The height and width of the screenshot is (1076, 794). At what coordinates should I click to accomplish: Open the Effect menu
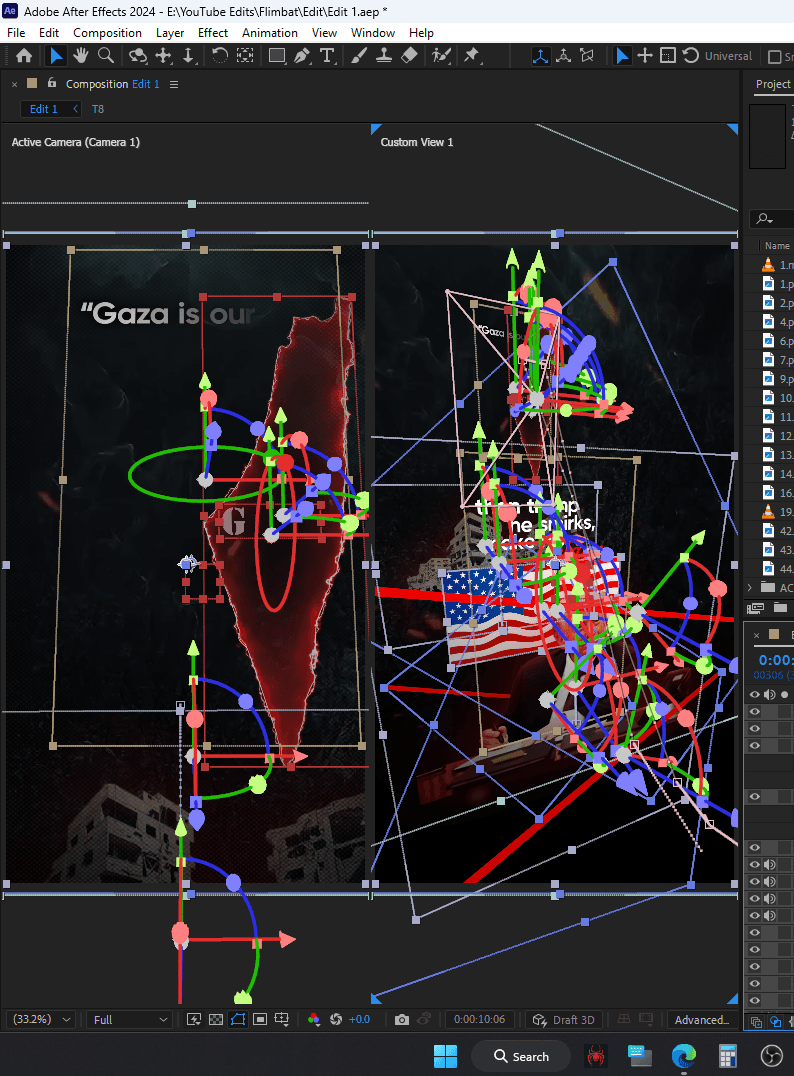pos(213,33)
